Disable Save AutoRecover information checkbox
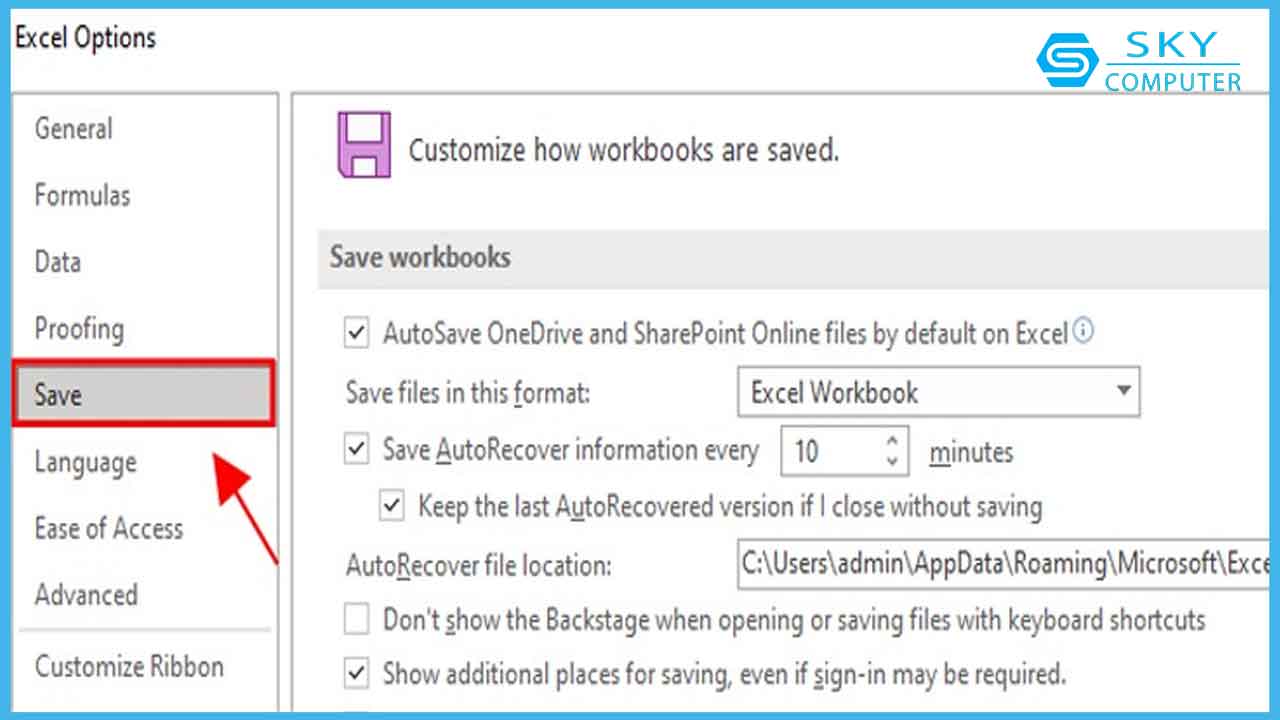 (x=357, y=449)
